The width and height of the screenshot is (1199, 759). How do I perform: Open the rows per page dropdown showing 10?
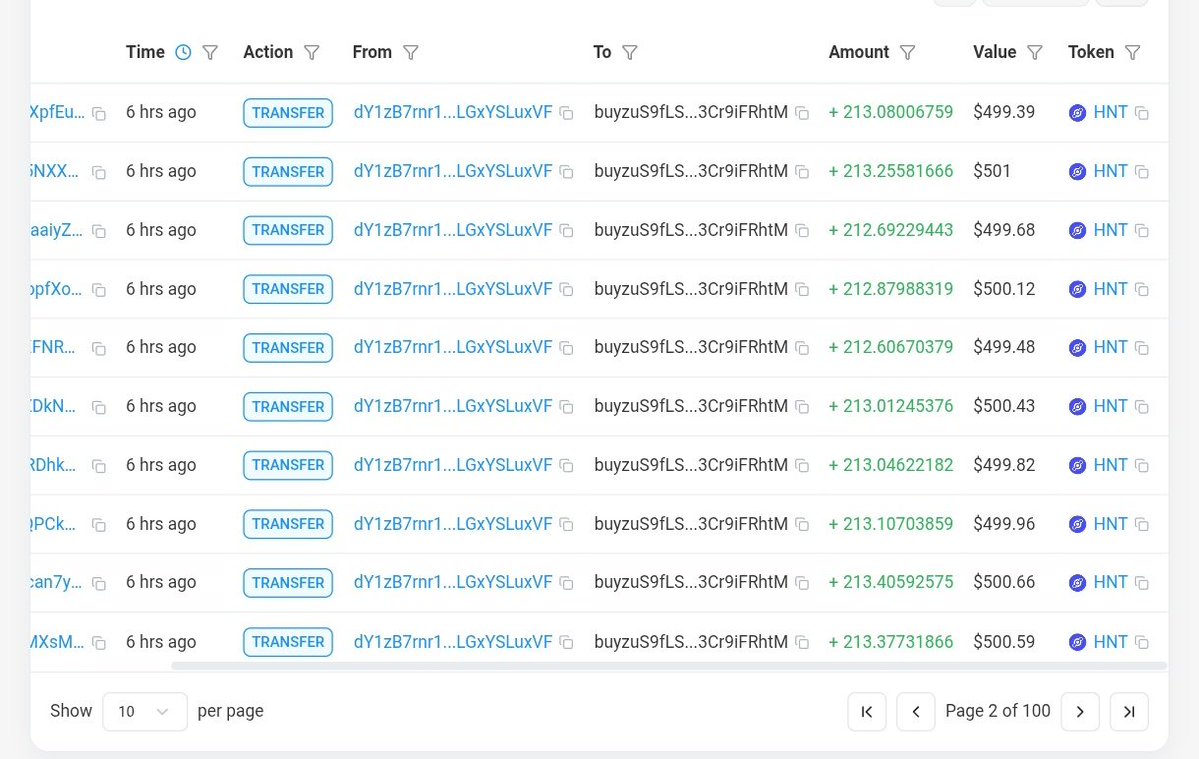click(144, 711)
